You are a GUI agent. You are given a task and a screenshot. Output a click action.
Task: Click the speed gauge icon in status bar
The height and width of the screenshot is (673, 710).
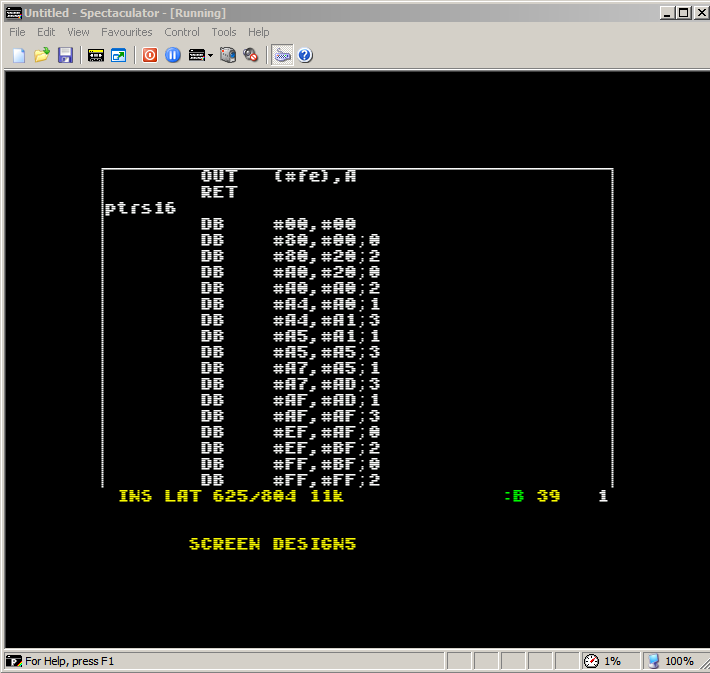coord(591,661)
